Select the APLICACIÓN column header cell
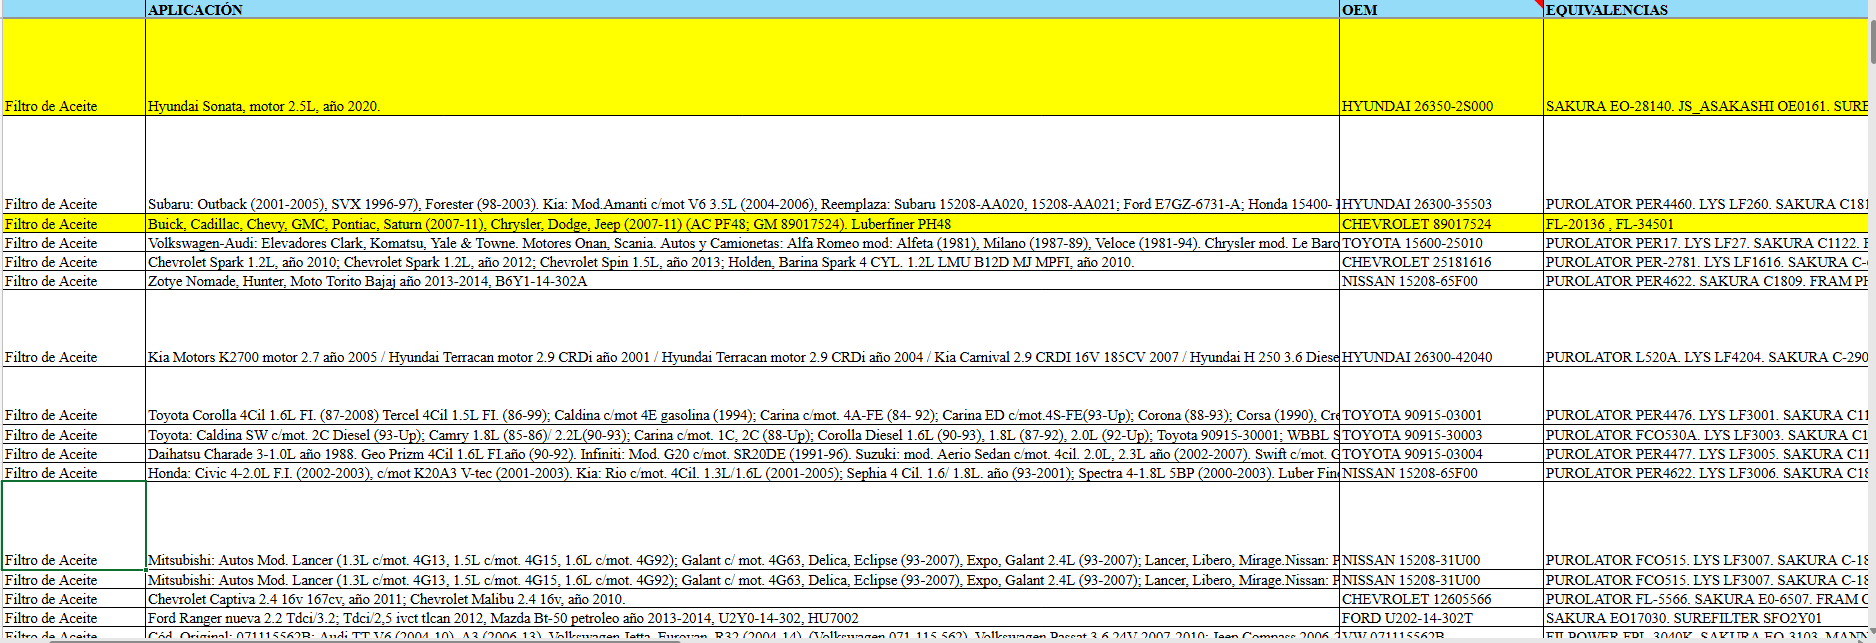Image resolution: width=1876 pixels, height=643 pixels. (x=742, y=9)
